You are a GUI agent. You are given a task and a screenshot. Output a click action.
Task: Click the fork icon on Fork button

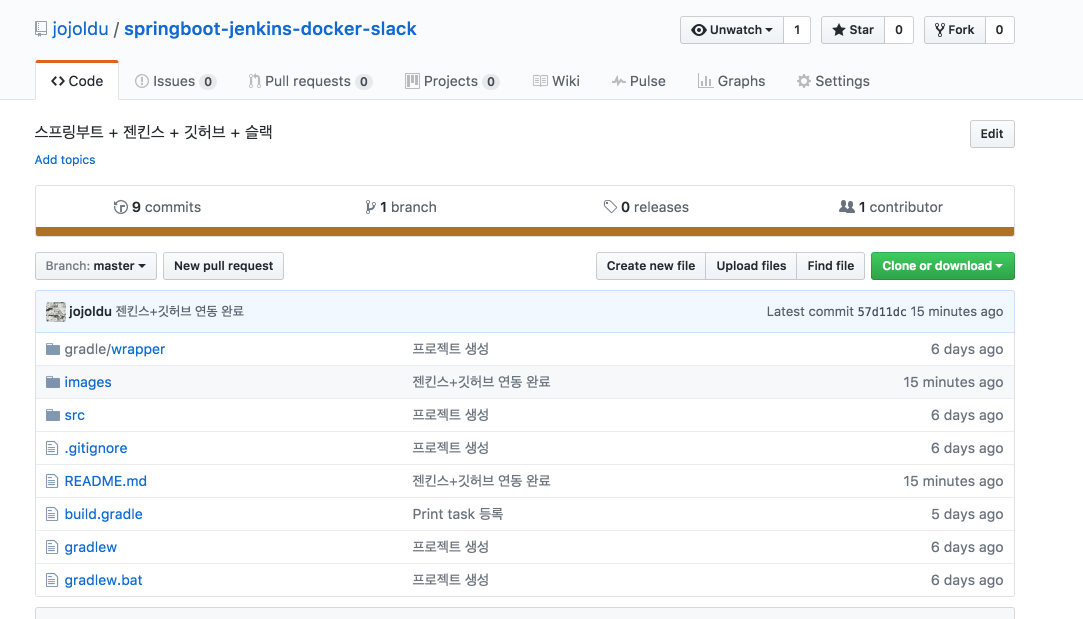tap(939, 30)
